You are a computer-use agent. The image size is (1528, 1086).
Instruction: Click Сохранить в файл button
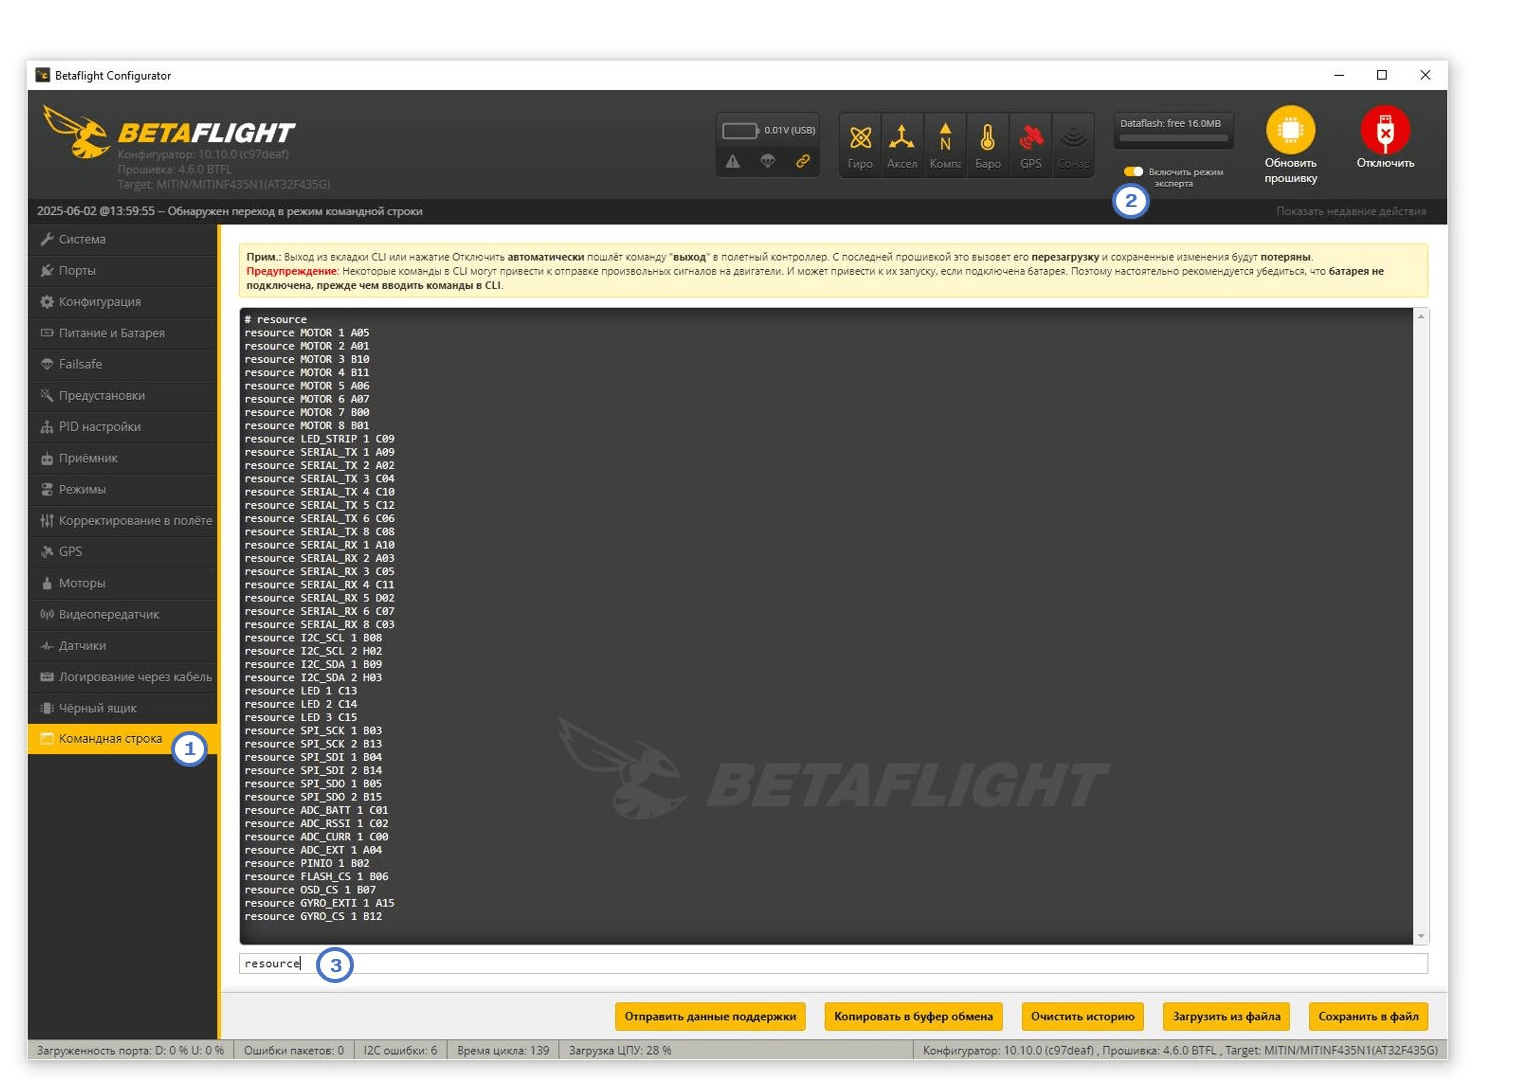pos(1368,1016)
